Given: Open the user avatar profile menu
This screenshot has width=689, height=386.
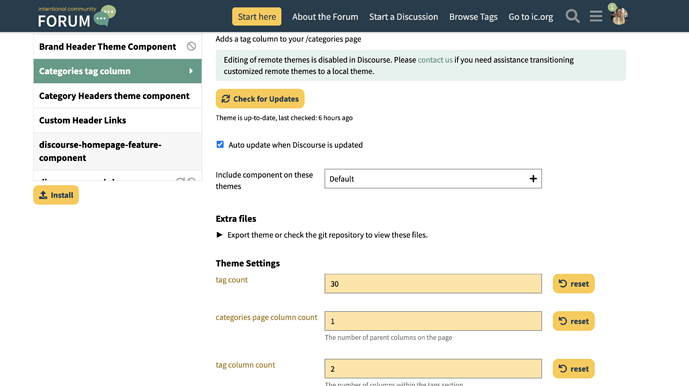Looking at the screenshot, I should click(619, 16).
